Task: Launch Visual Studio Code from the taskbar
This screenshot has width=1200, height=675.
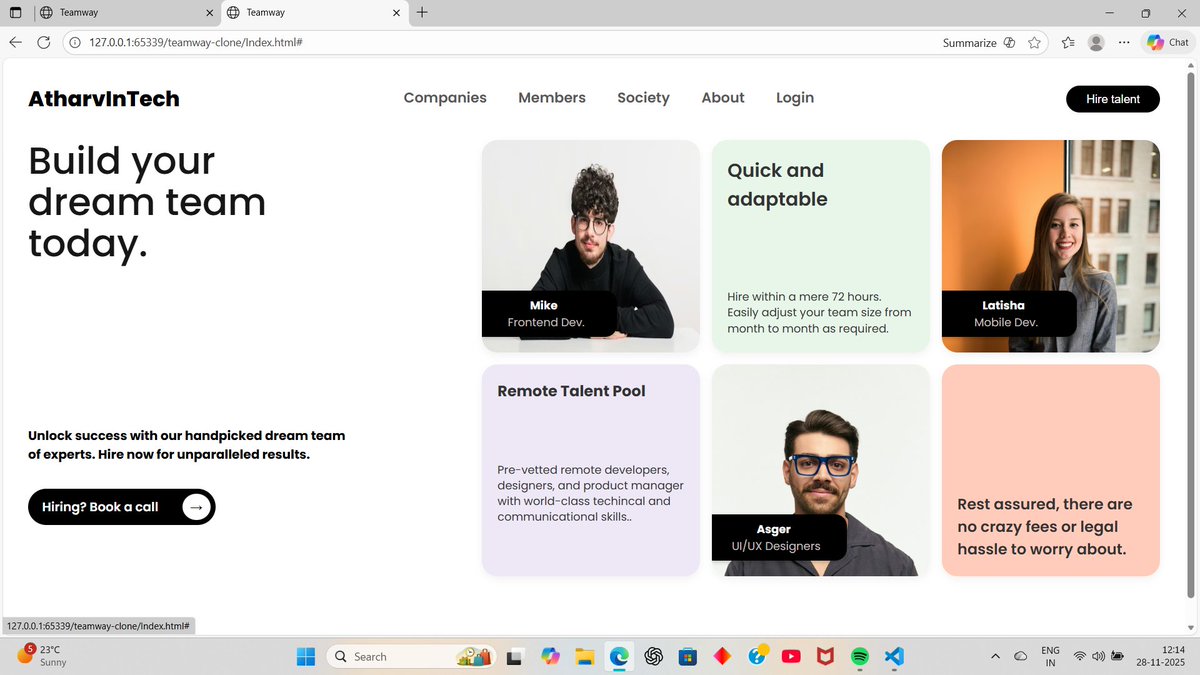Action: (x=893, y=656)
